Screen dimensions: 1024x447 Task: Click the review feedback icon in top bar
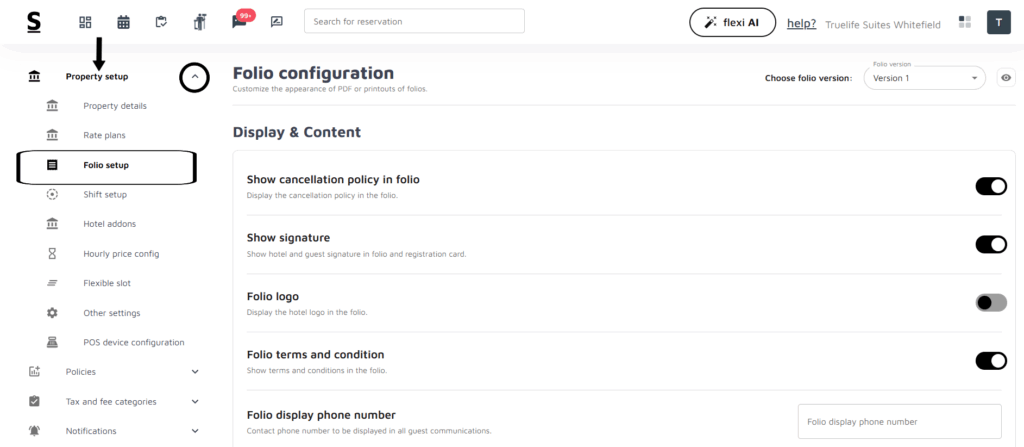(x=276, y=22)
